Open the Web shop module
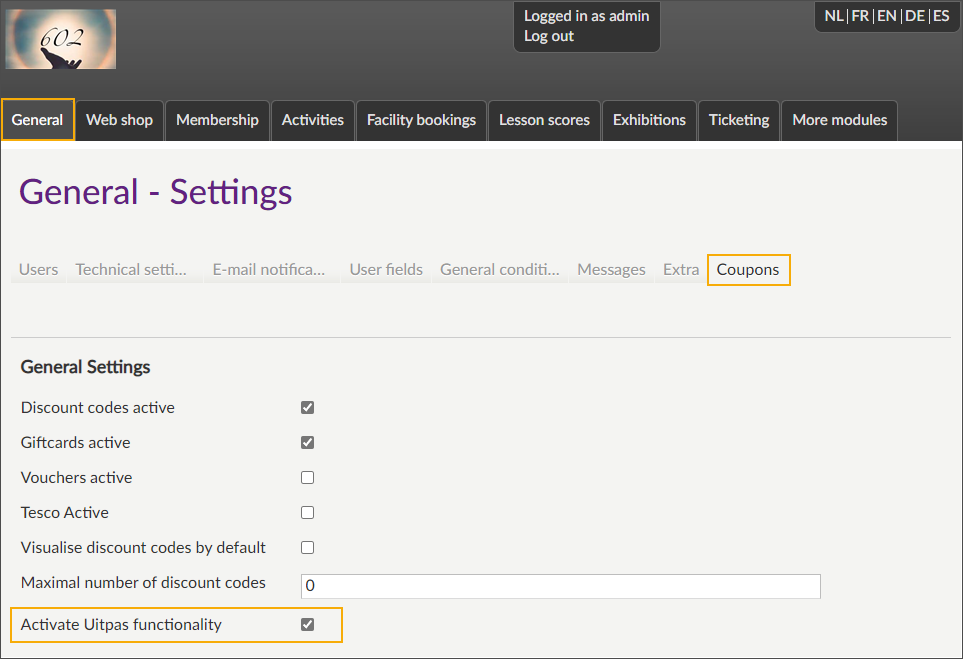963x659 pixels. pyautogui.click(x=119, y=119)
